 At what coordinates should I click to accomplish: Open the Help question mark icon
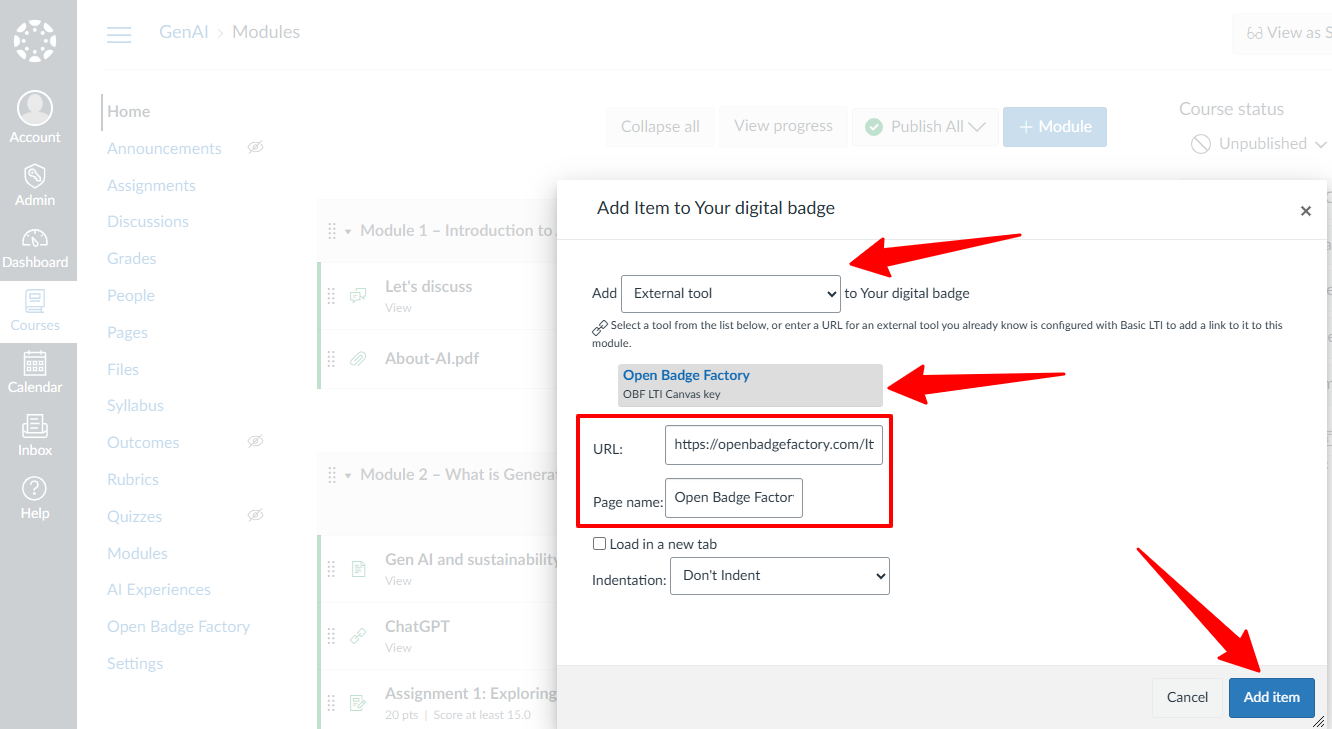35,488
